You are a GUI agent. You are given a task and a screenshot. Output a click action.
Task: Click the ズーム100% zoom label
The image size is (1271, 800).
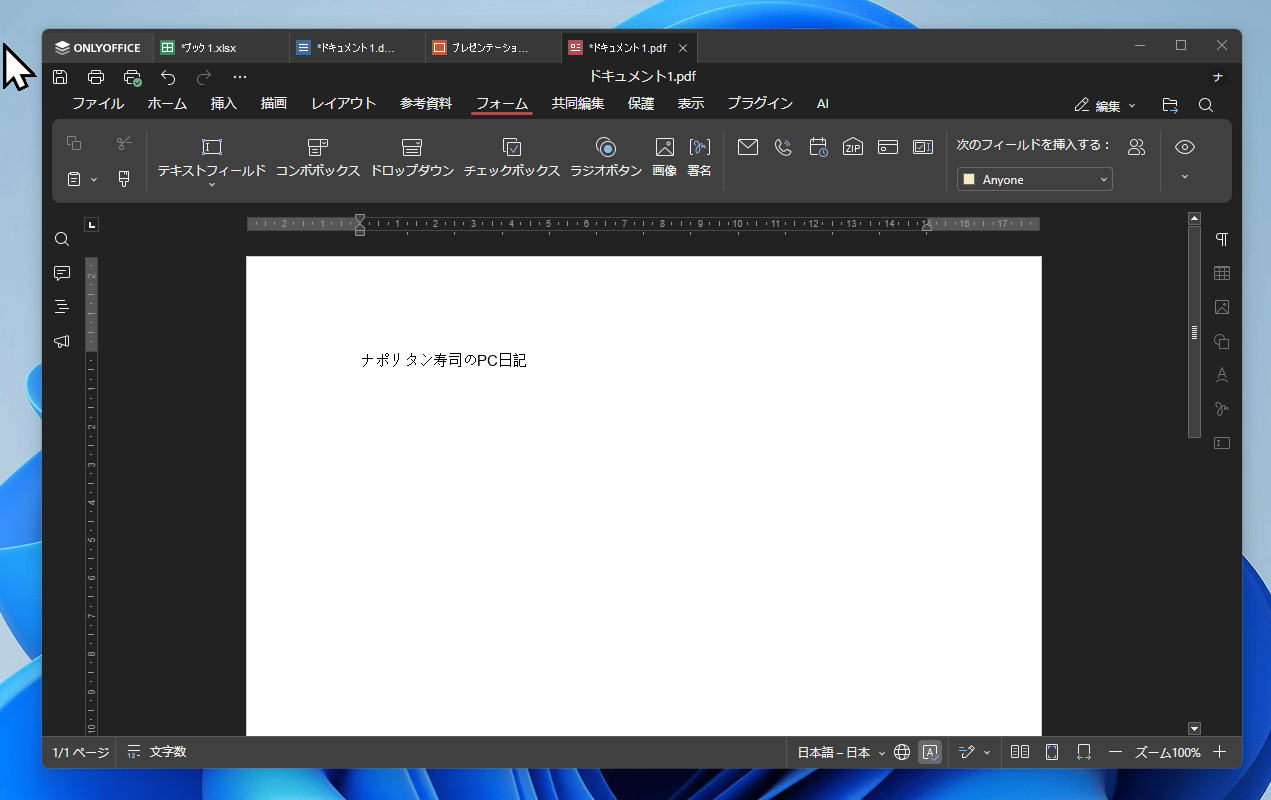pos(1168,752)
